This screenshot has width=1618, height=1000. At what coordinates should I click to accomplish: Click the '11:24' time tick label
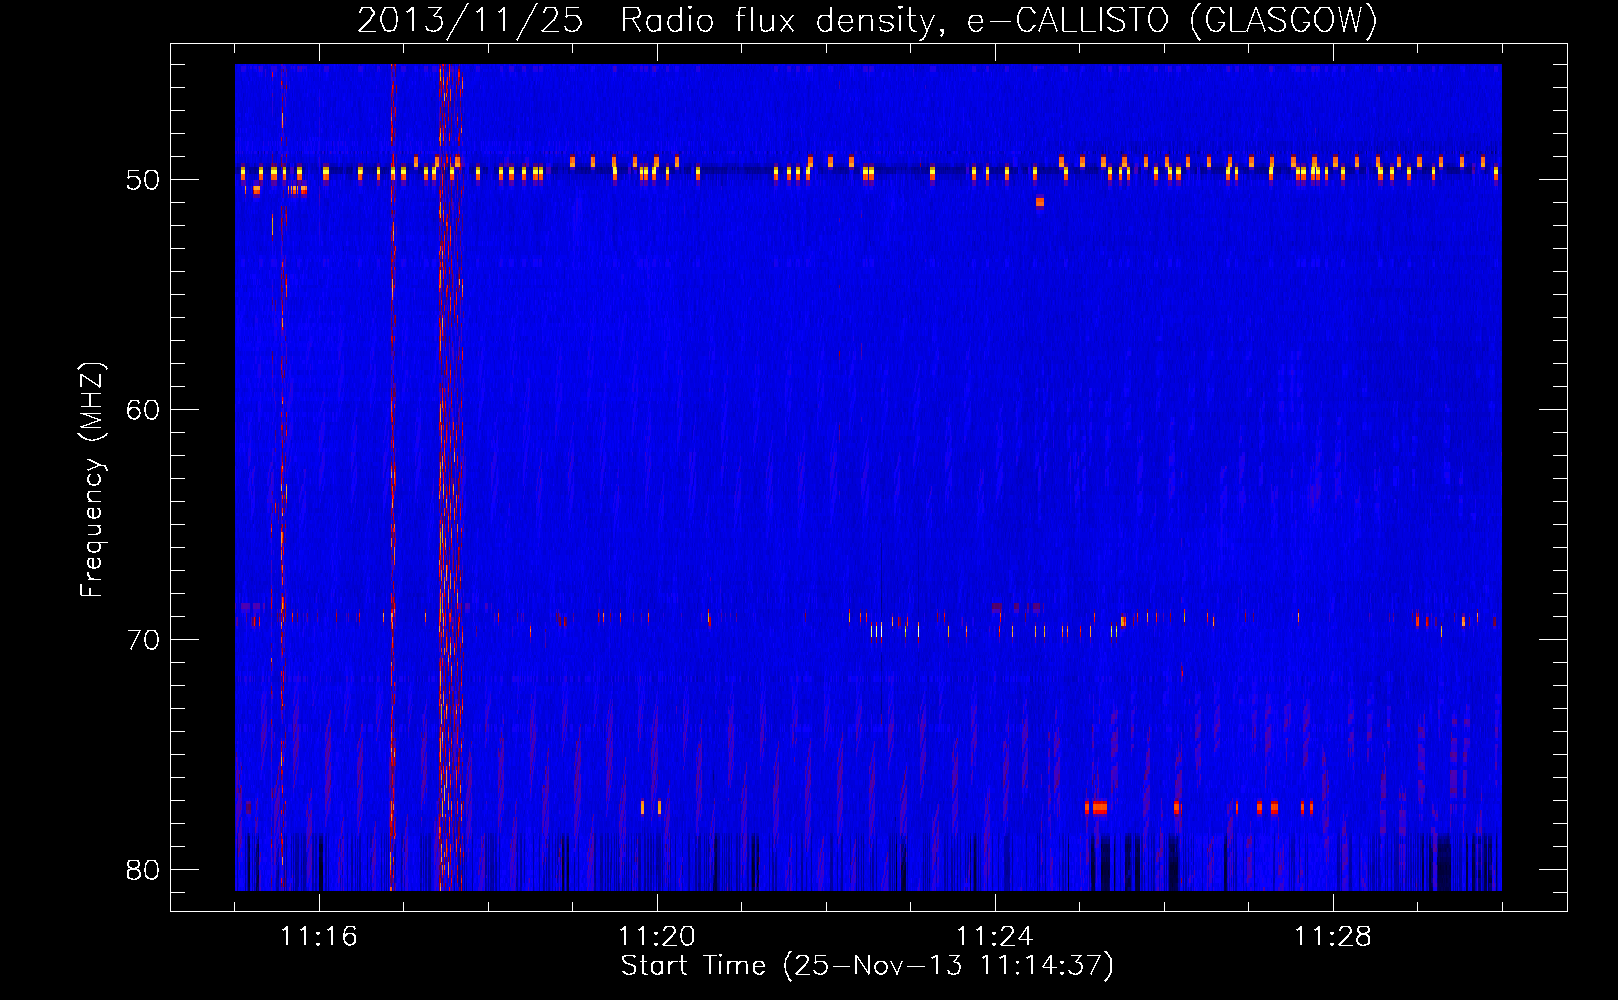click(995, 936)
